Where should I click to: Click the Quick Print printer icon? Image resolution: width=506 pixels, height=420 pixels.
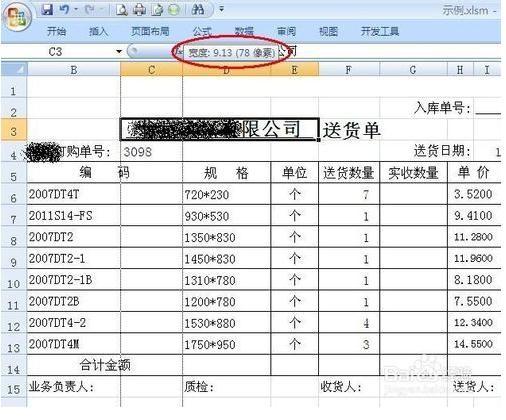139,10
